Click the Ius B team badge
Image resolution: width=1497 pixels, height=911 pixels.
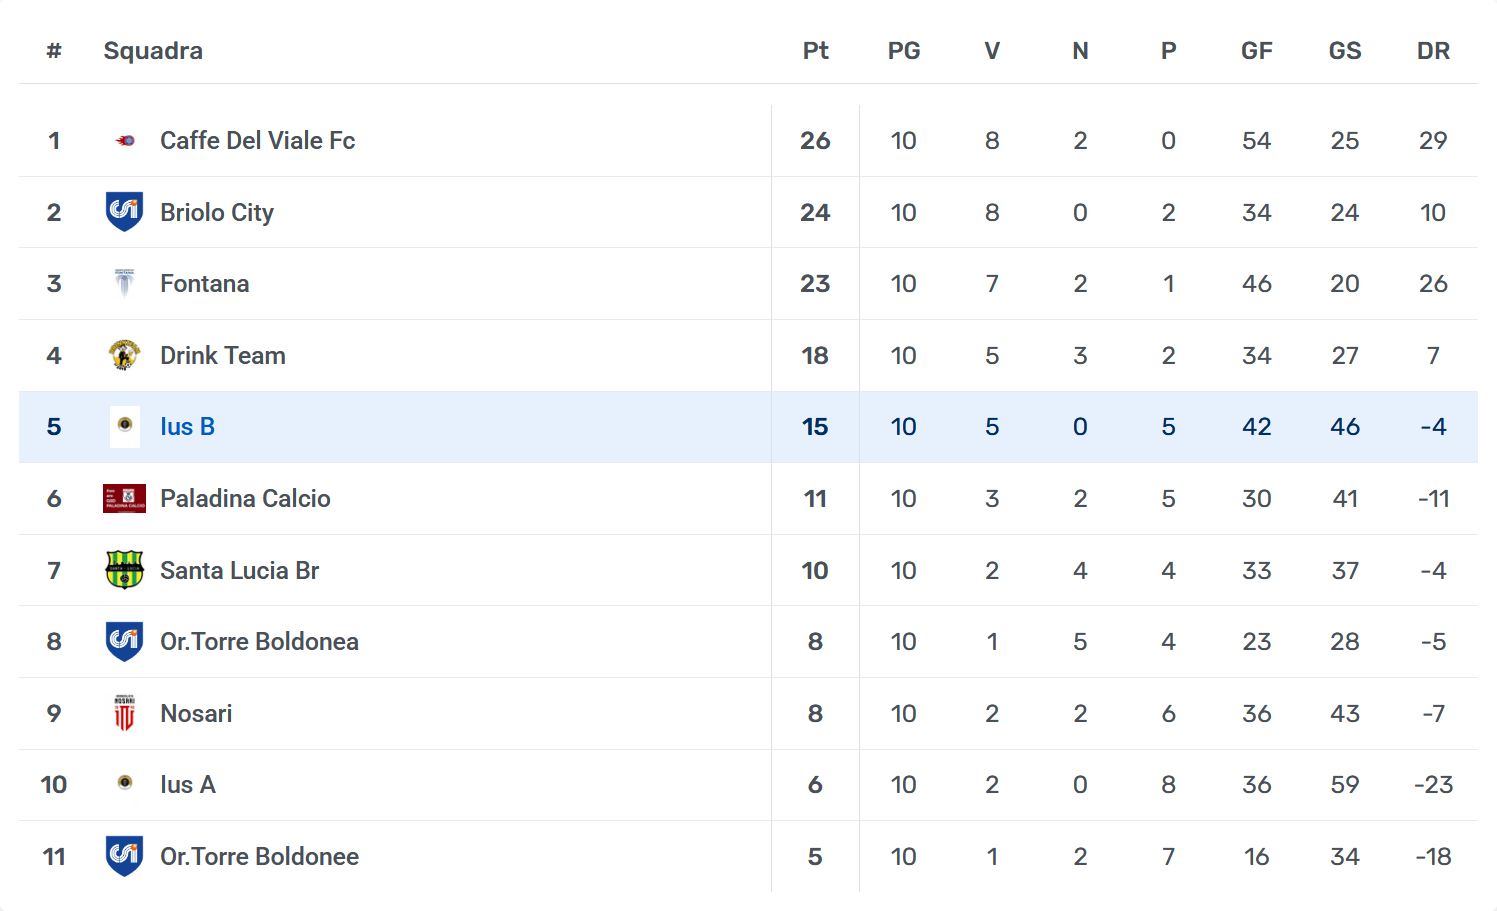(124, 426)
